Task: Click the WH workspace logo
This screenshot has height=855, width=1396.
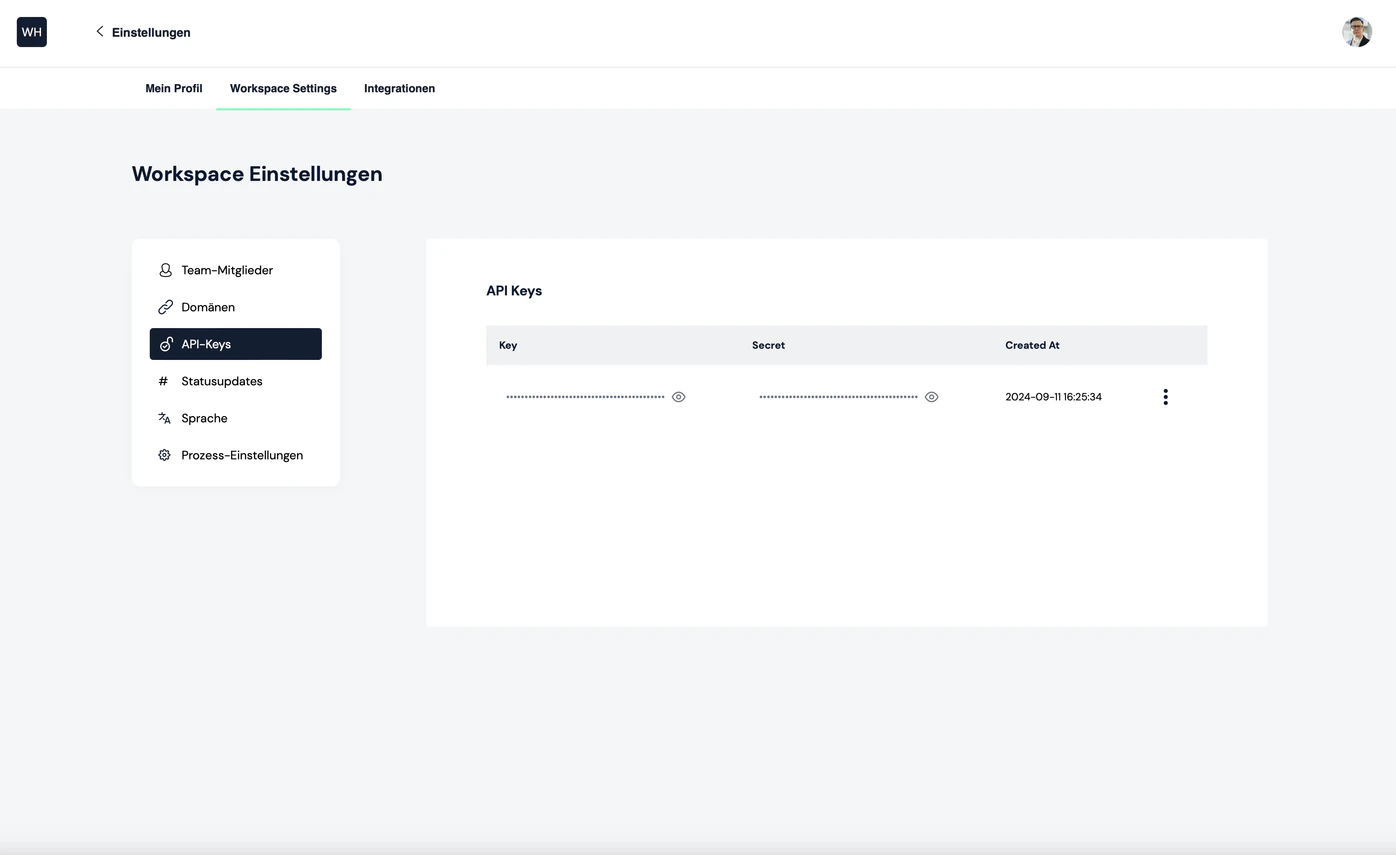Action: (32, 32)
